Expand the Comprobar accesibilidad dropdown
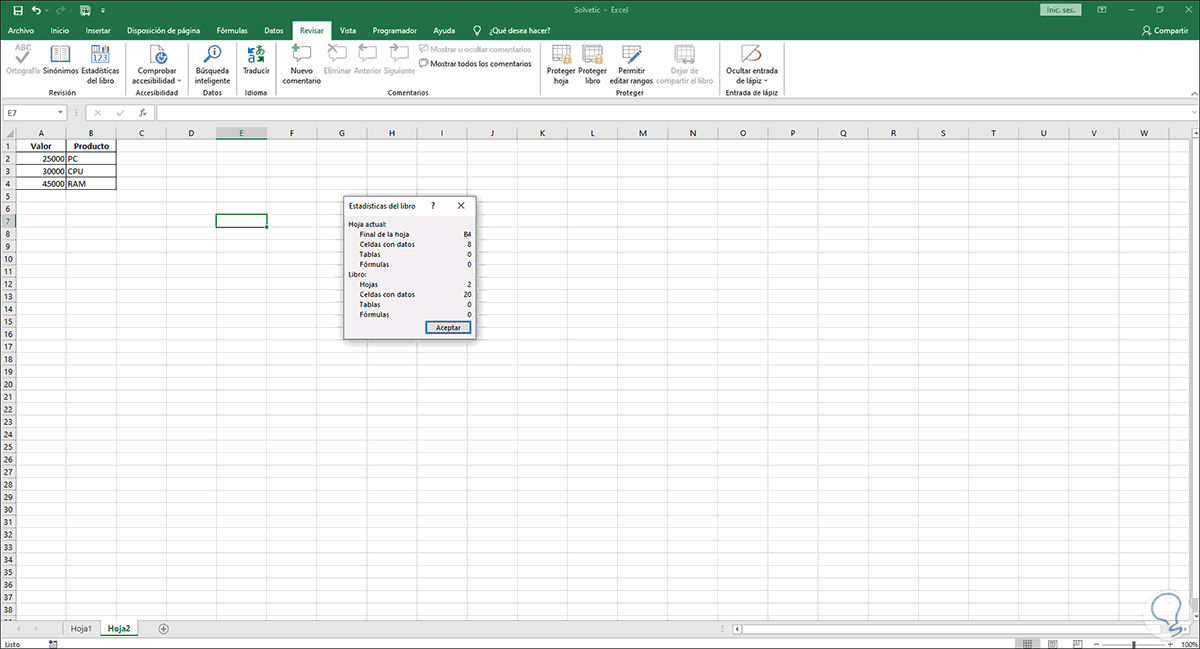The width and height of the screenshot is (1200, 649). coord(179,81)
